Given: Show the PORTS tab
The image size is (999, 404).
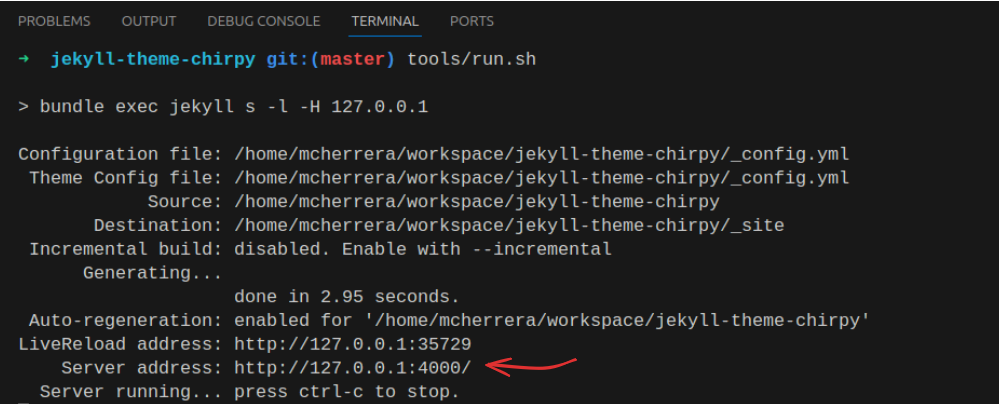Looking at the screenshot, I should click(x=471, y=21).
